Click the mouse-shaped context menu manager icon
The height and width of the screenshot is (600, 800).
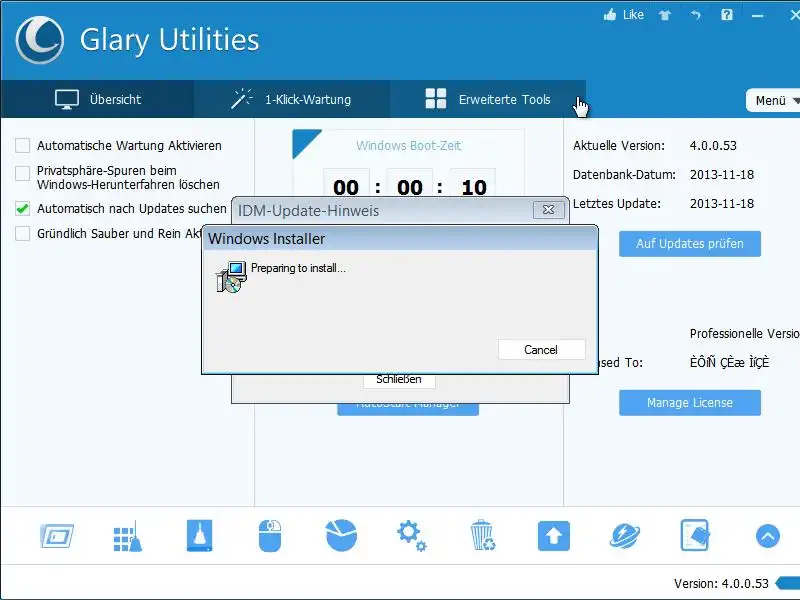(x=270, y=536)
